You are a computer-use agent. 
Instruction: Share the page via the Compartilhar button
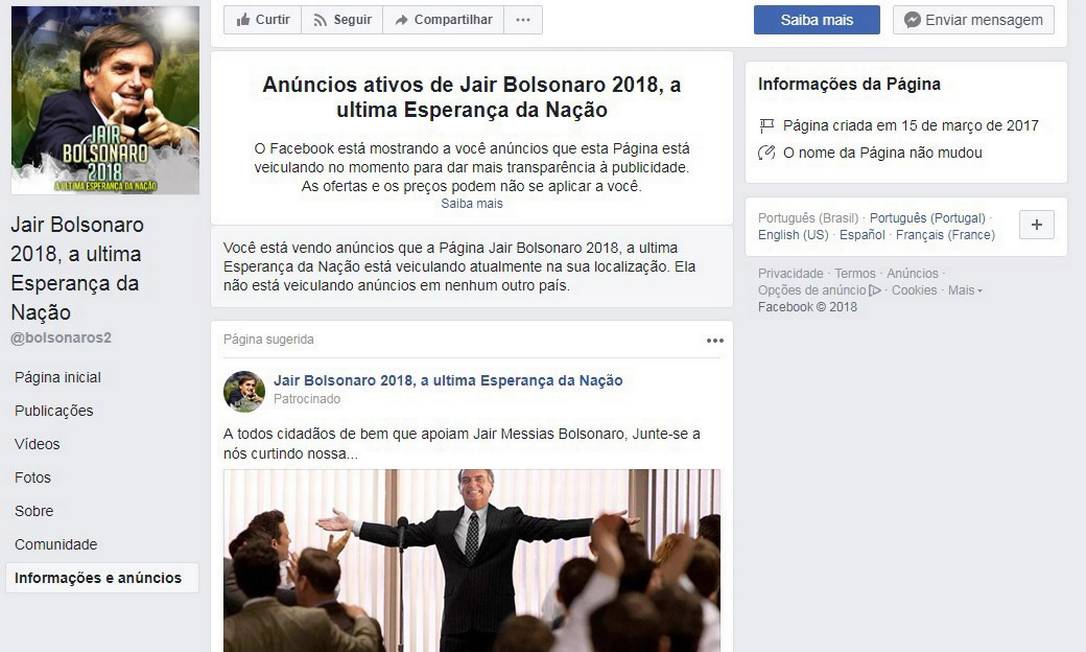click(443, 20)
